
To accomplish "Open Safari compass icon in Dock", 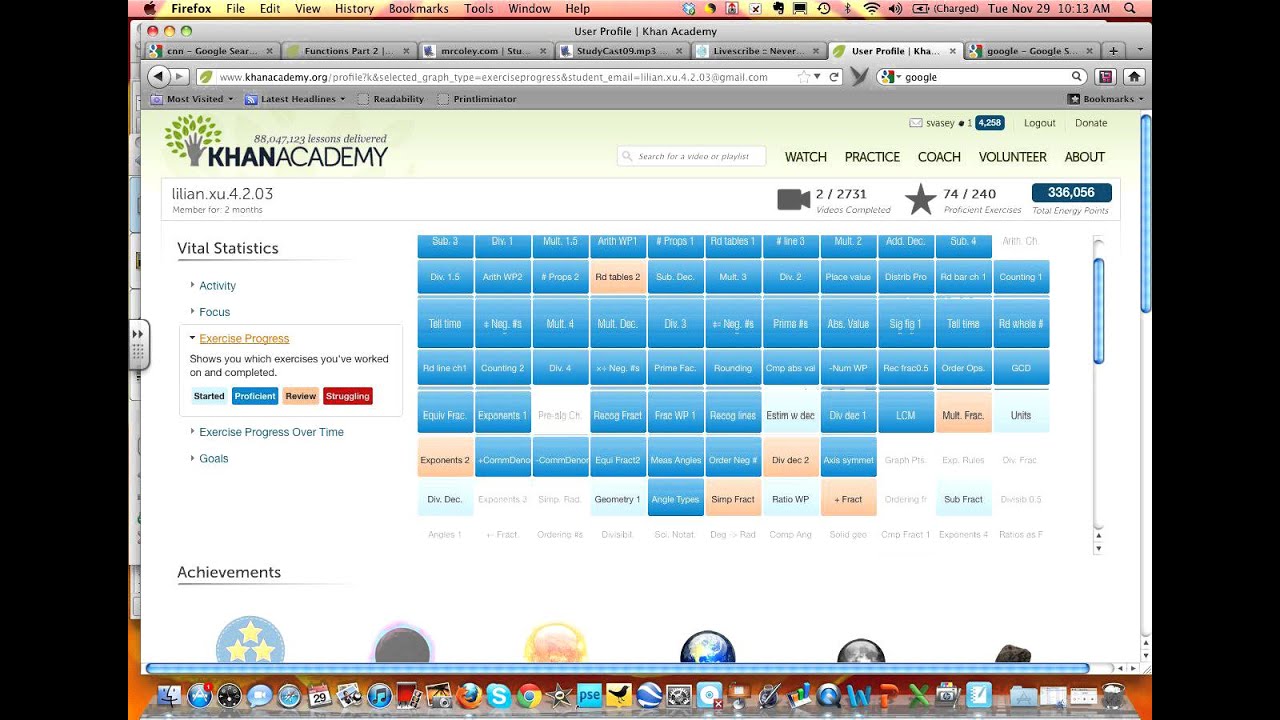I will pos(289,696).
